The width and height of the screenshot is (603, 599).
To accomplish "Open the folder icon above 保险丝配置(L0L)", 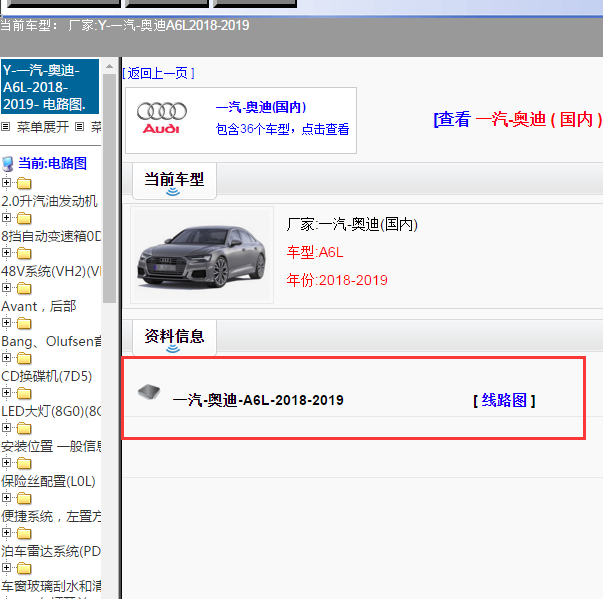I will coord(24,463).
